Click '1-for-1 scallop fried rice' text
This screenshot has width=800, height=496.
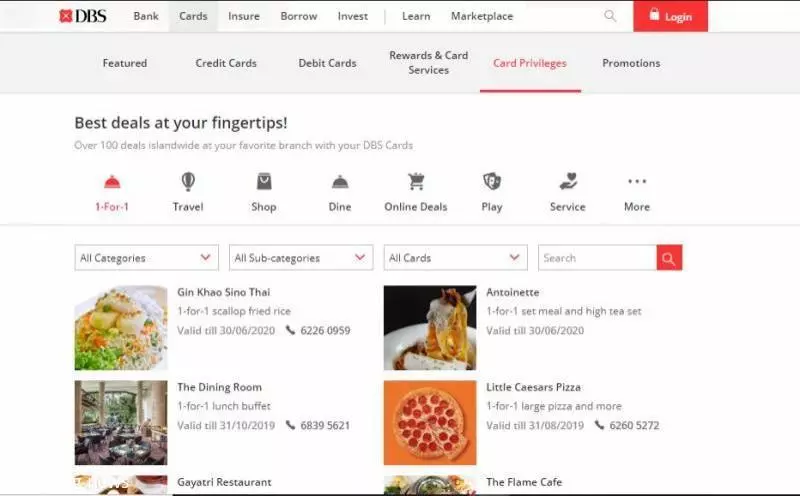click(234, 311)
